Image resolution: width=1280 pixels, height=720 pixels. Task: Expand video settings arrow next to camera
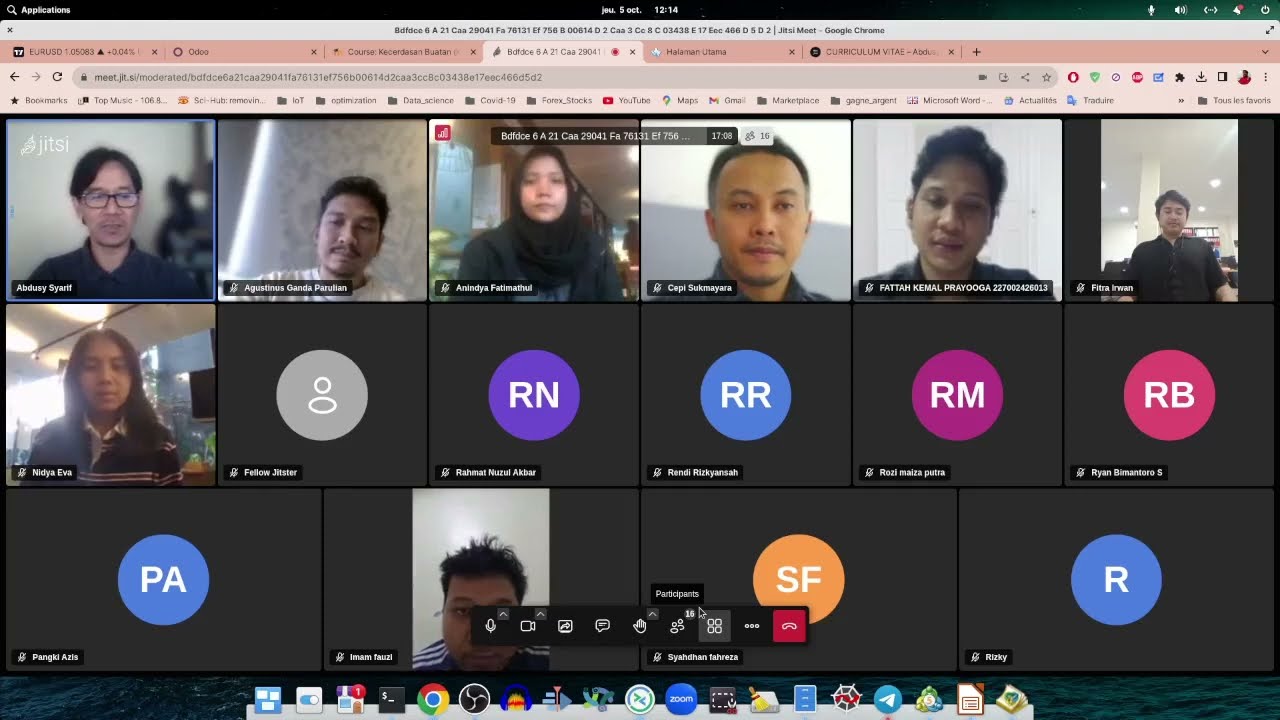coord(540,614)
